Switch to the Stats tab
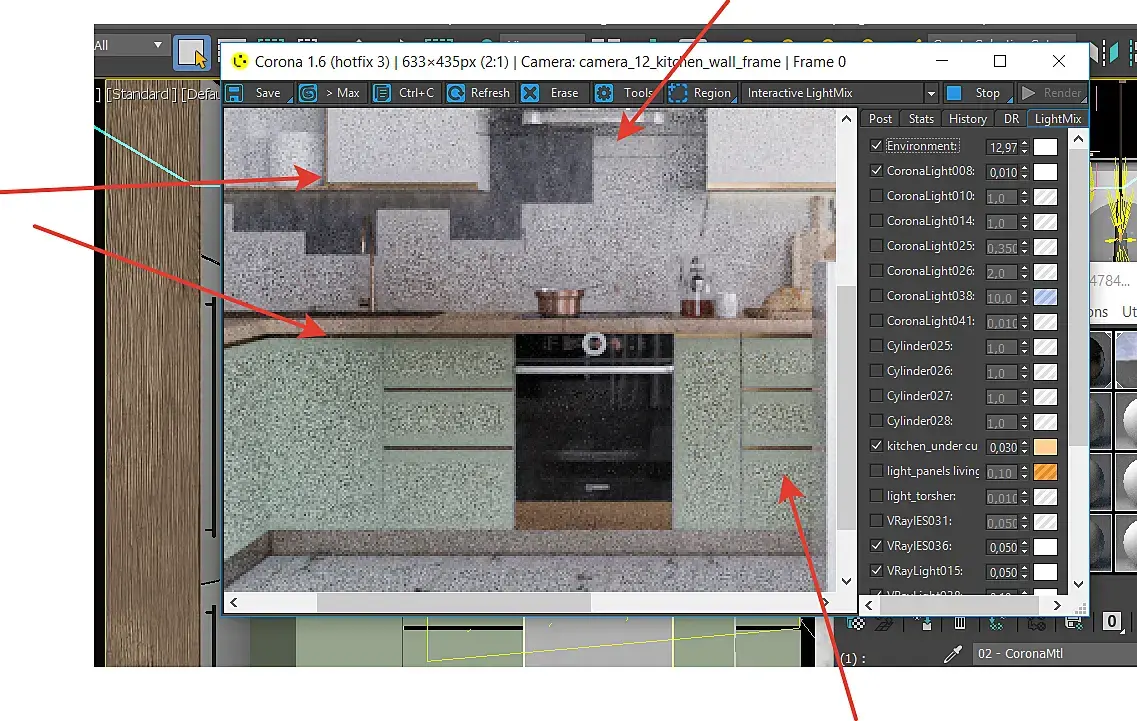Image resolution: width=1137 pixels, height=721 pixels. pyautogui.click(x=921, y=119)
